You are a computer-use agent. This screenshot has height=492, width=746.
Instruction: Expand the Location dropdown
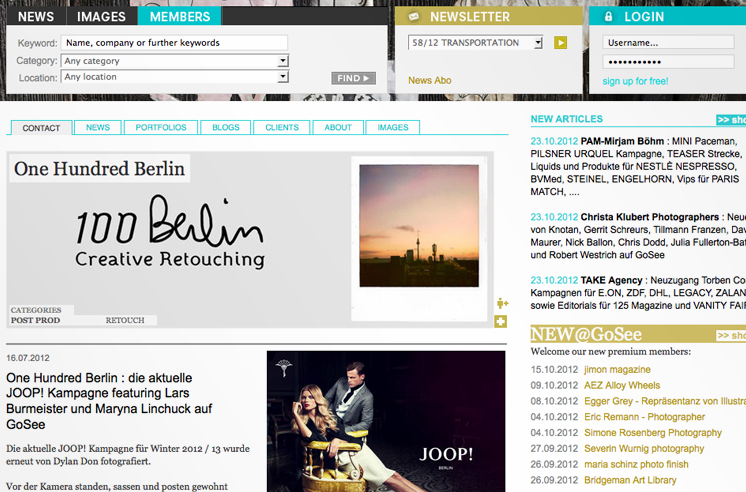[x=175, y=77]
